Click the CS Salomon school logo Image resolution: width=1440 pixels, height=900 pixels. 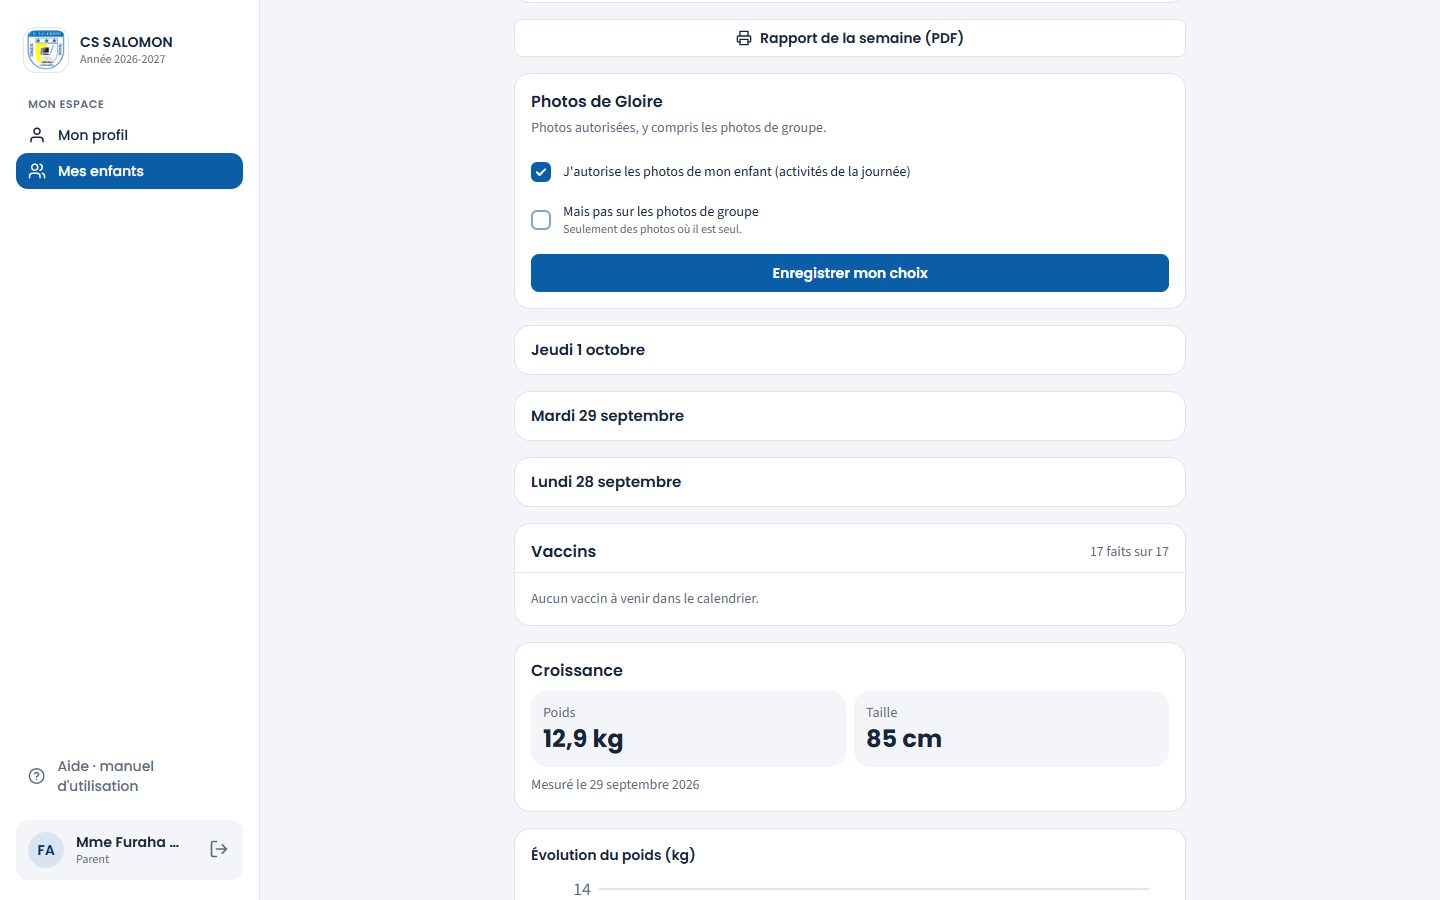pyautogui.click(x=46, y=49)
